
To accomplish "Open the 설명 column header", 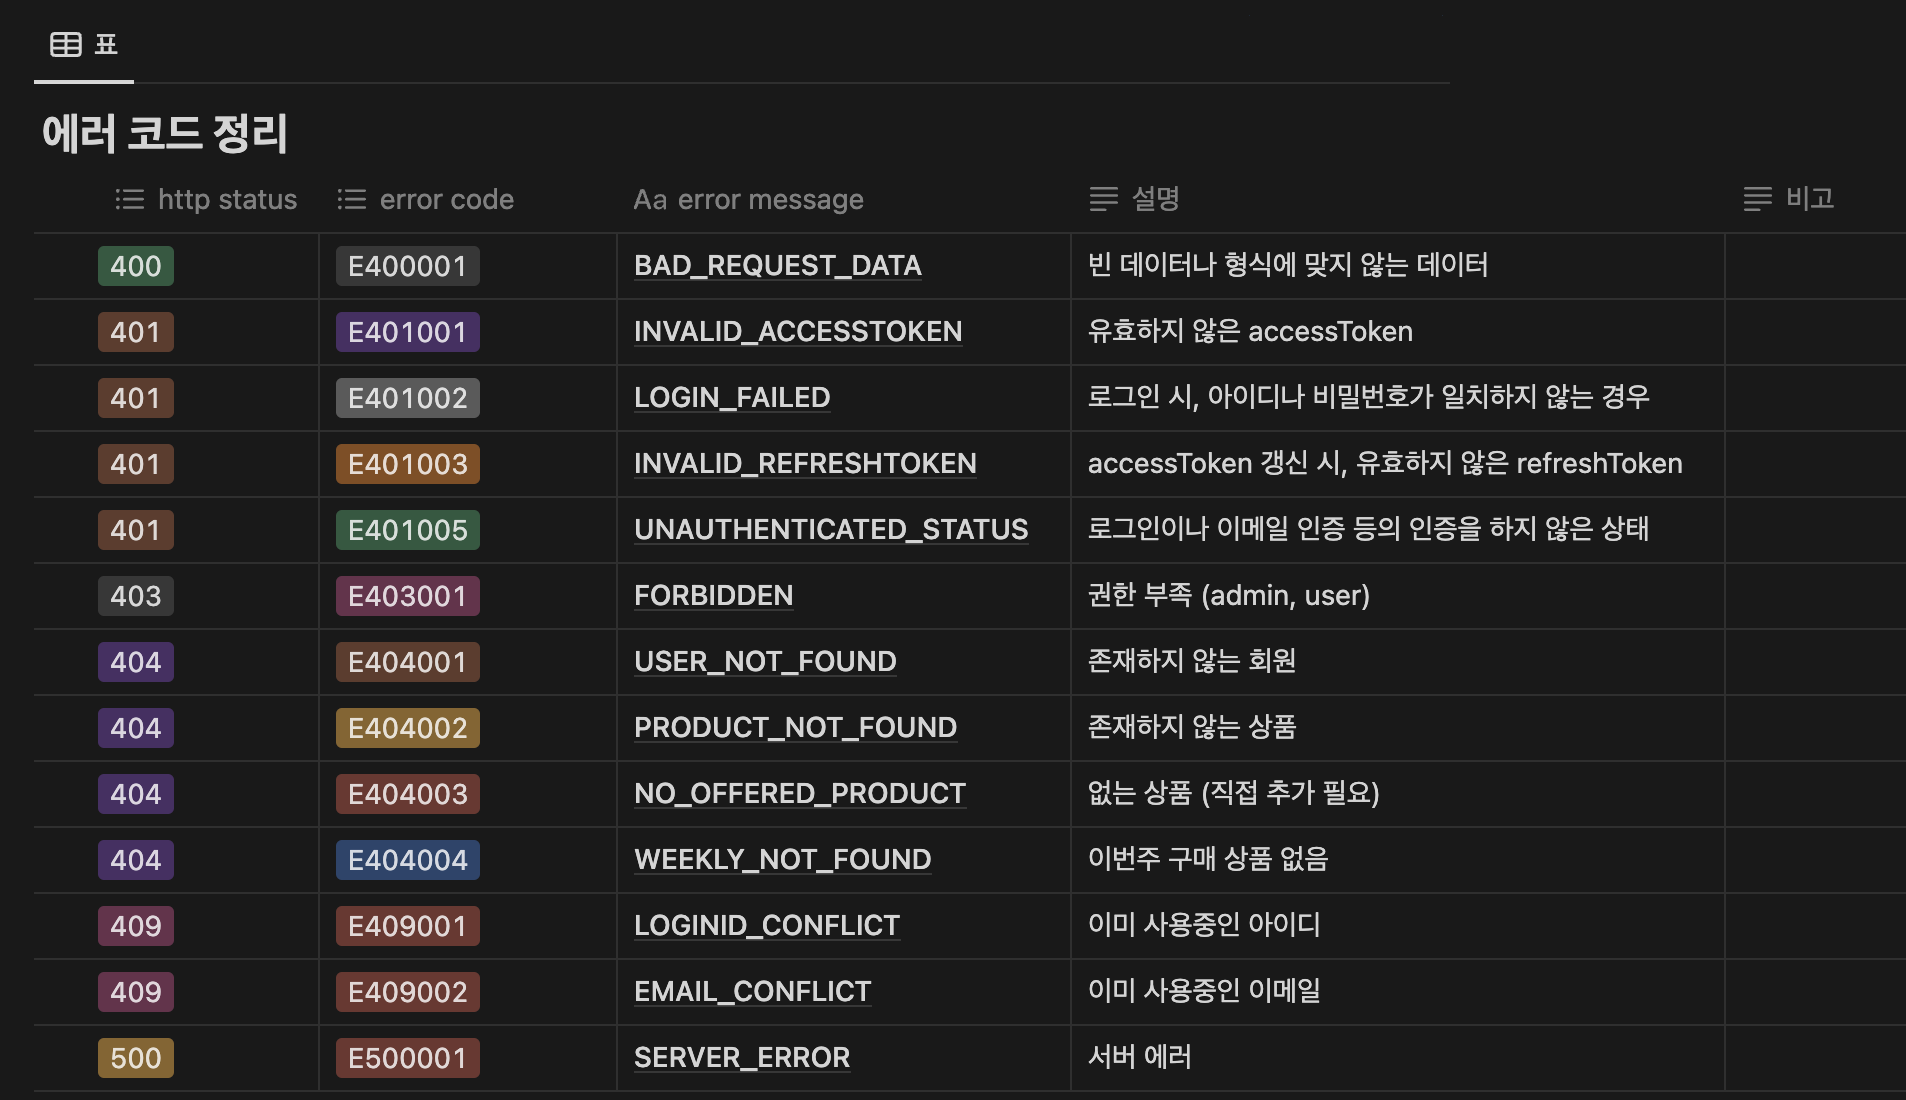I will 1135,199.
